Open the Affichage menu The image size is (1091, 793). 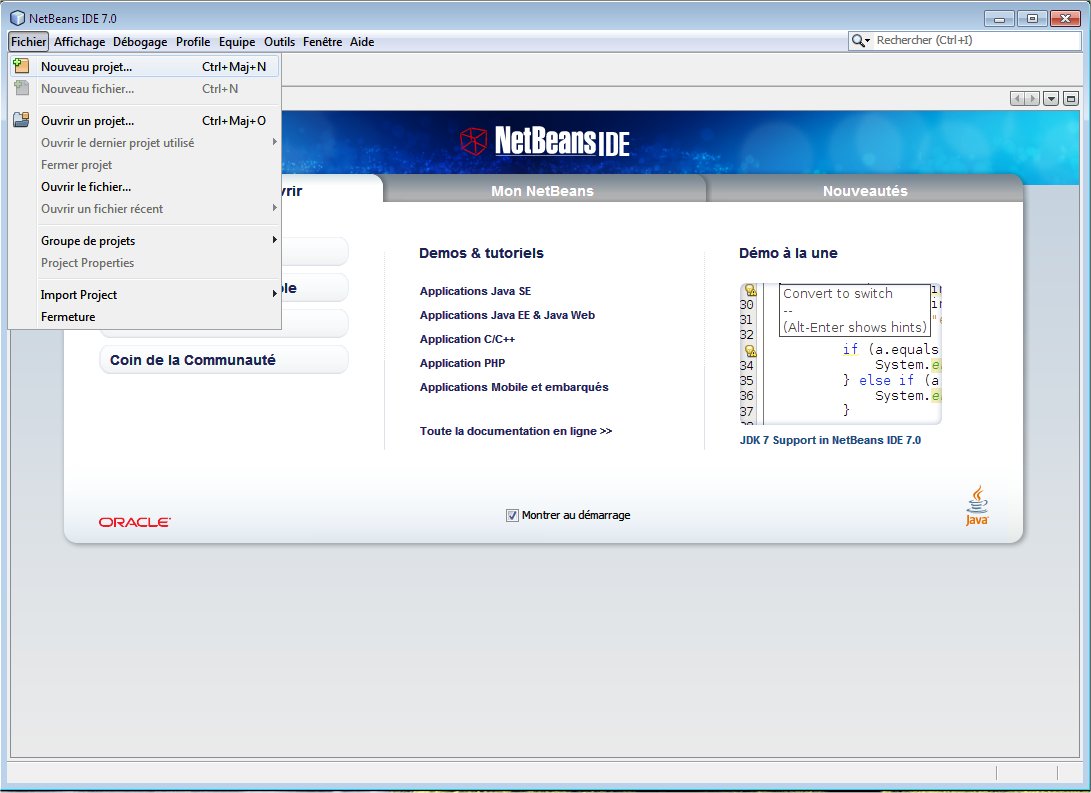click(x=79, y=42)
